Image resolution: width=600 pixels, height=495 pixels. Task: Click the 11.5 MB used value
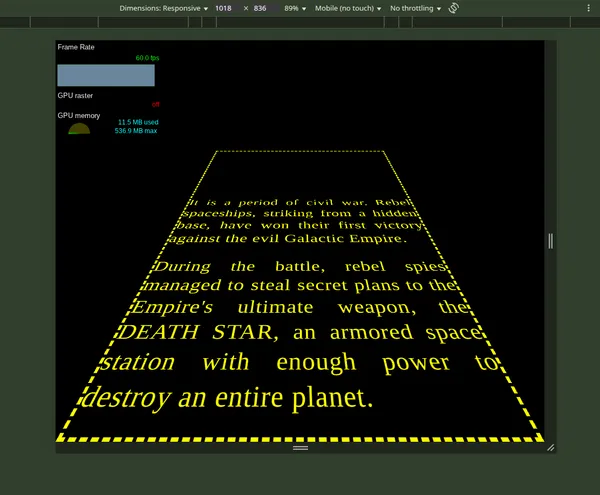138,122
